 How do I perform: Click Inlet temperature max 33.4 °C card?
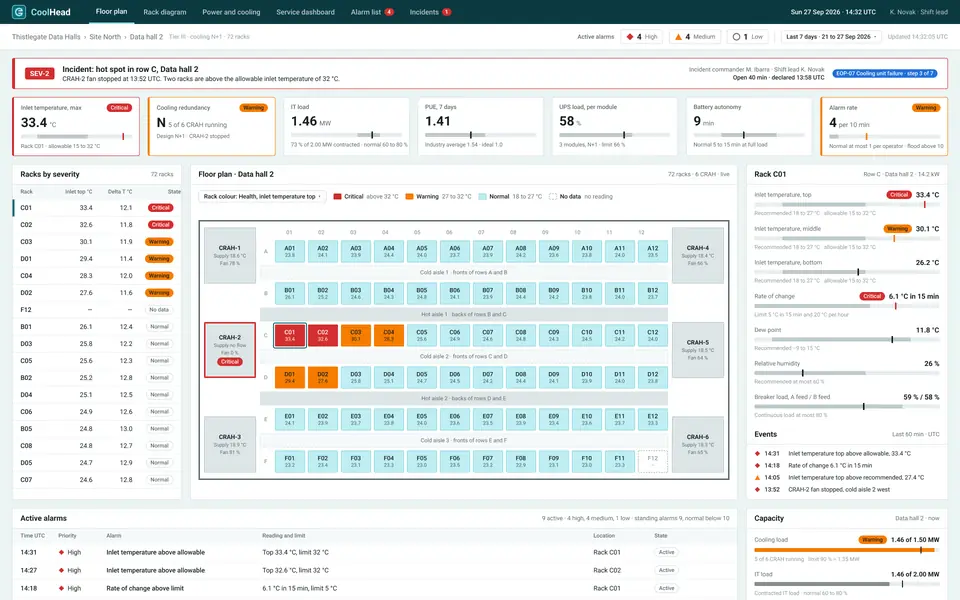coord(76,126)
